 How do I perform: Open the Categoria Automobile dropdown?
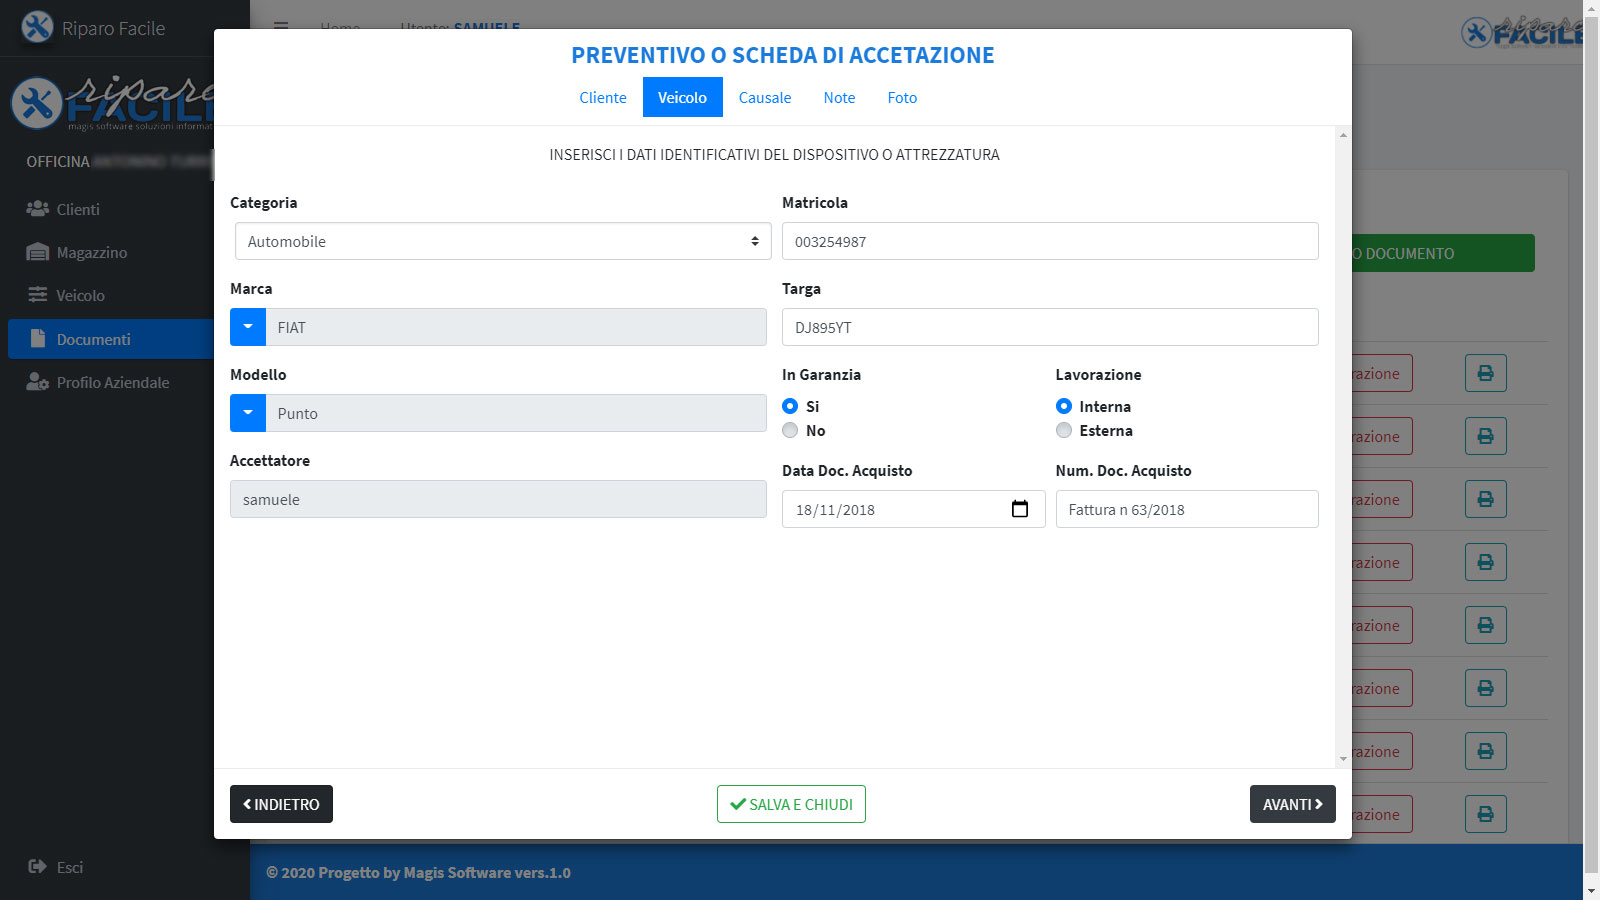(503, 241)
